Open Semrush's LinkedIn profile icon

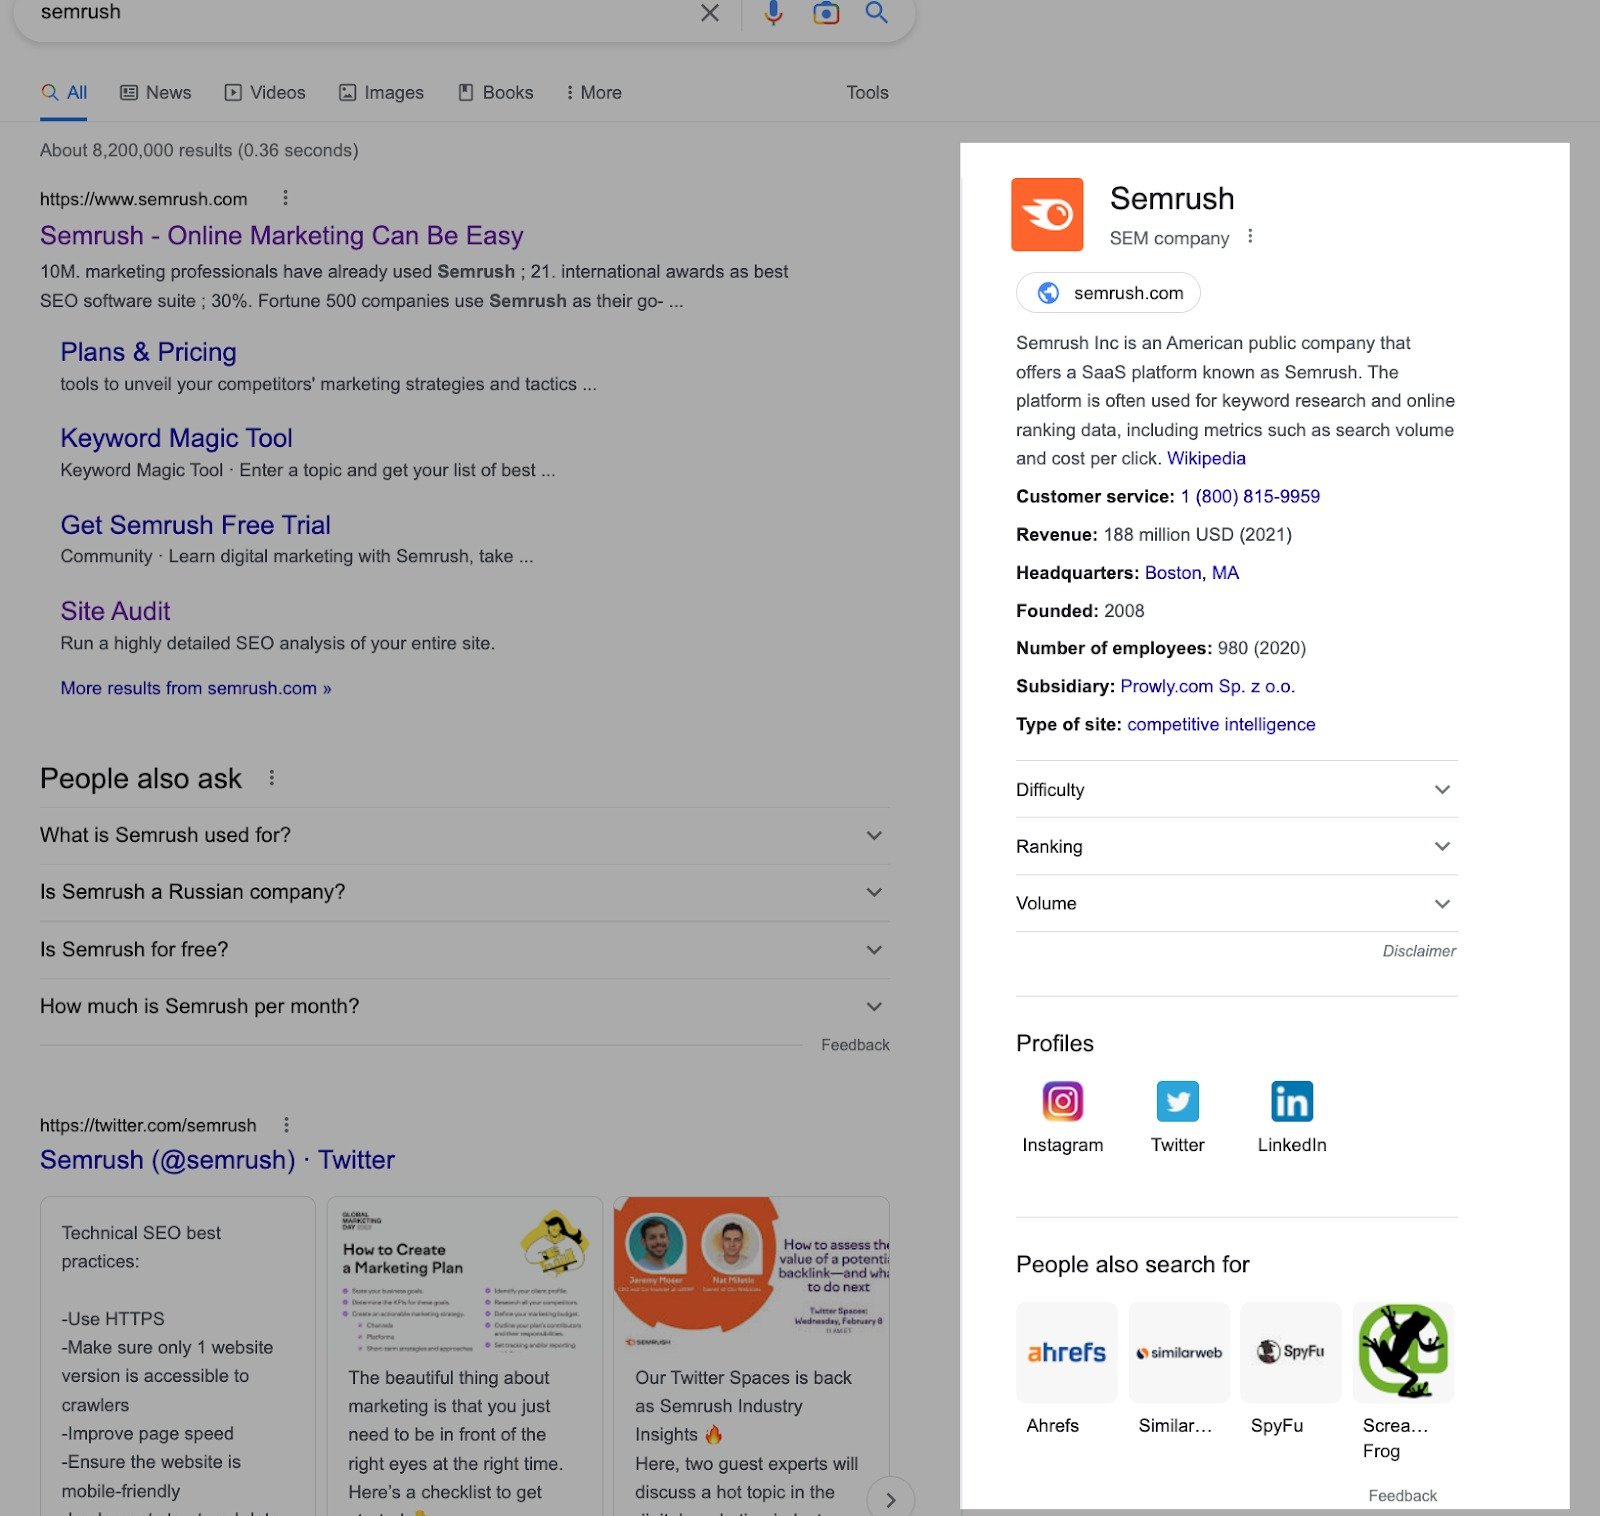point(1291,1101)
